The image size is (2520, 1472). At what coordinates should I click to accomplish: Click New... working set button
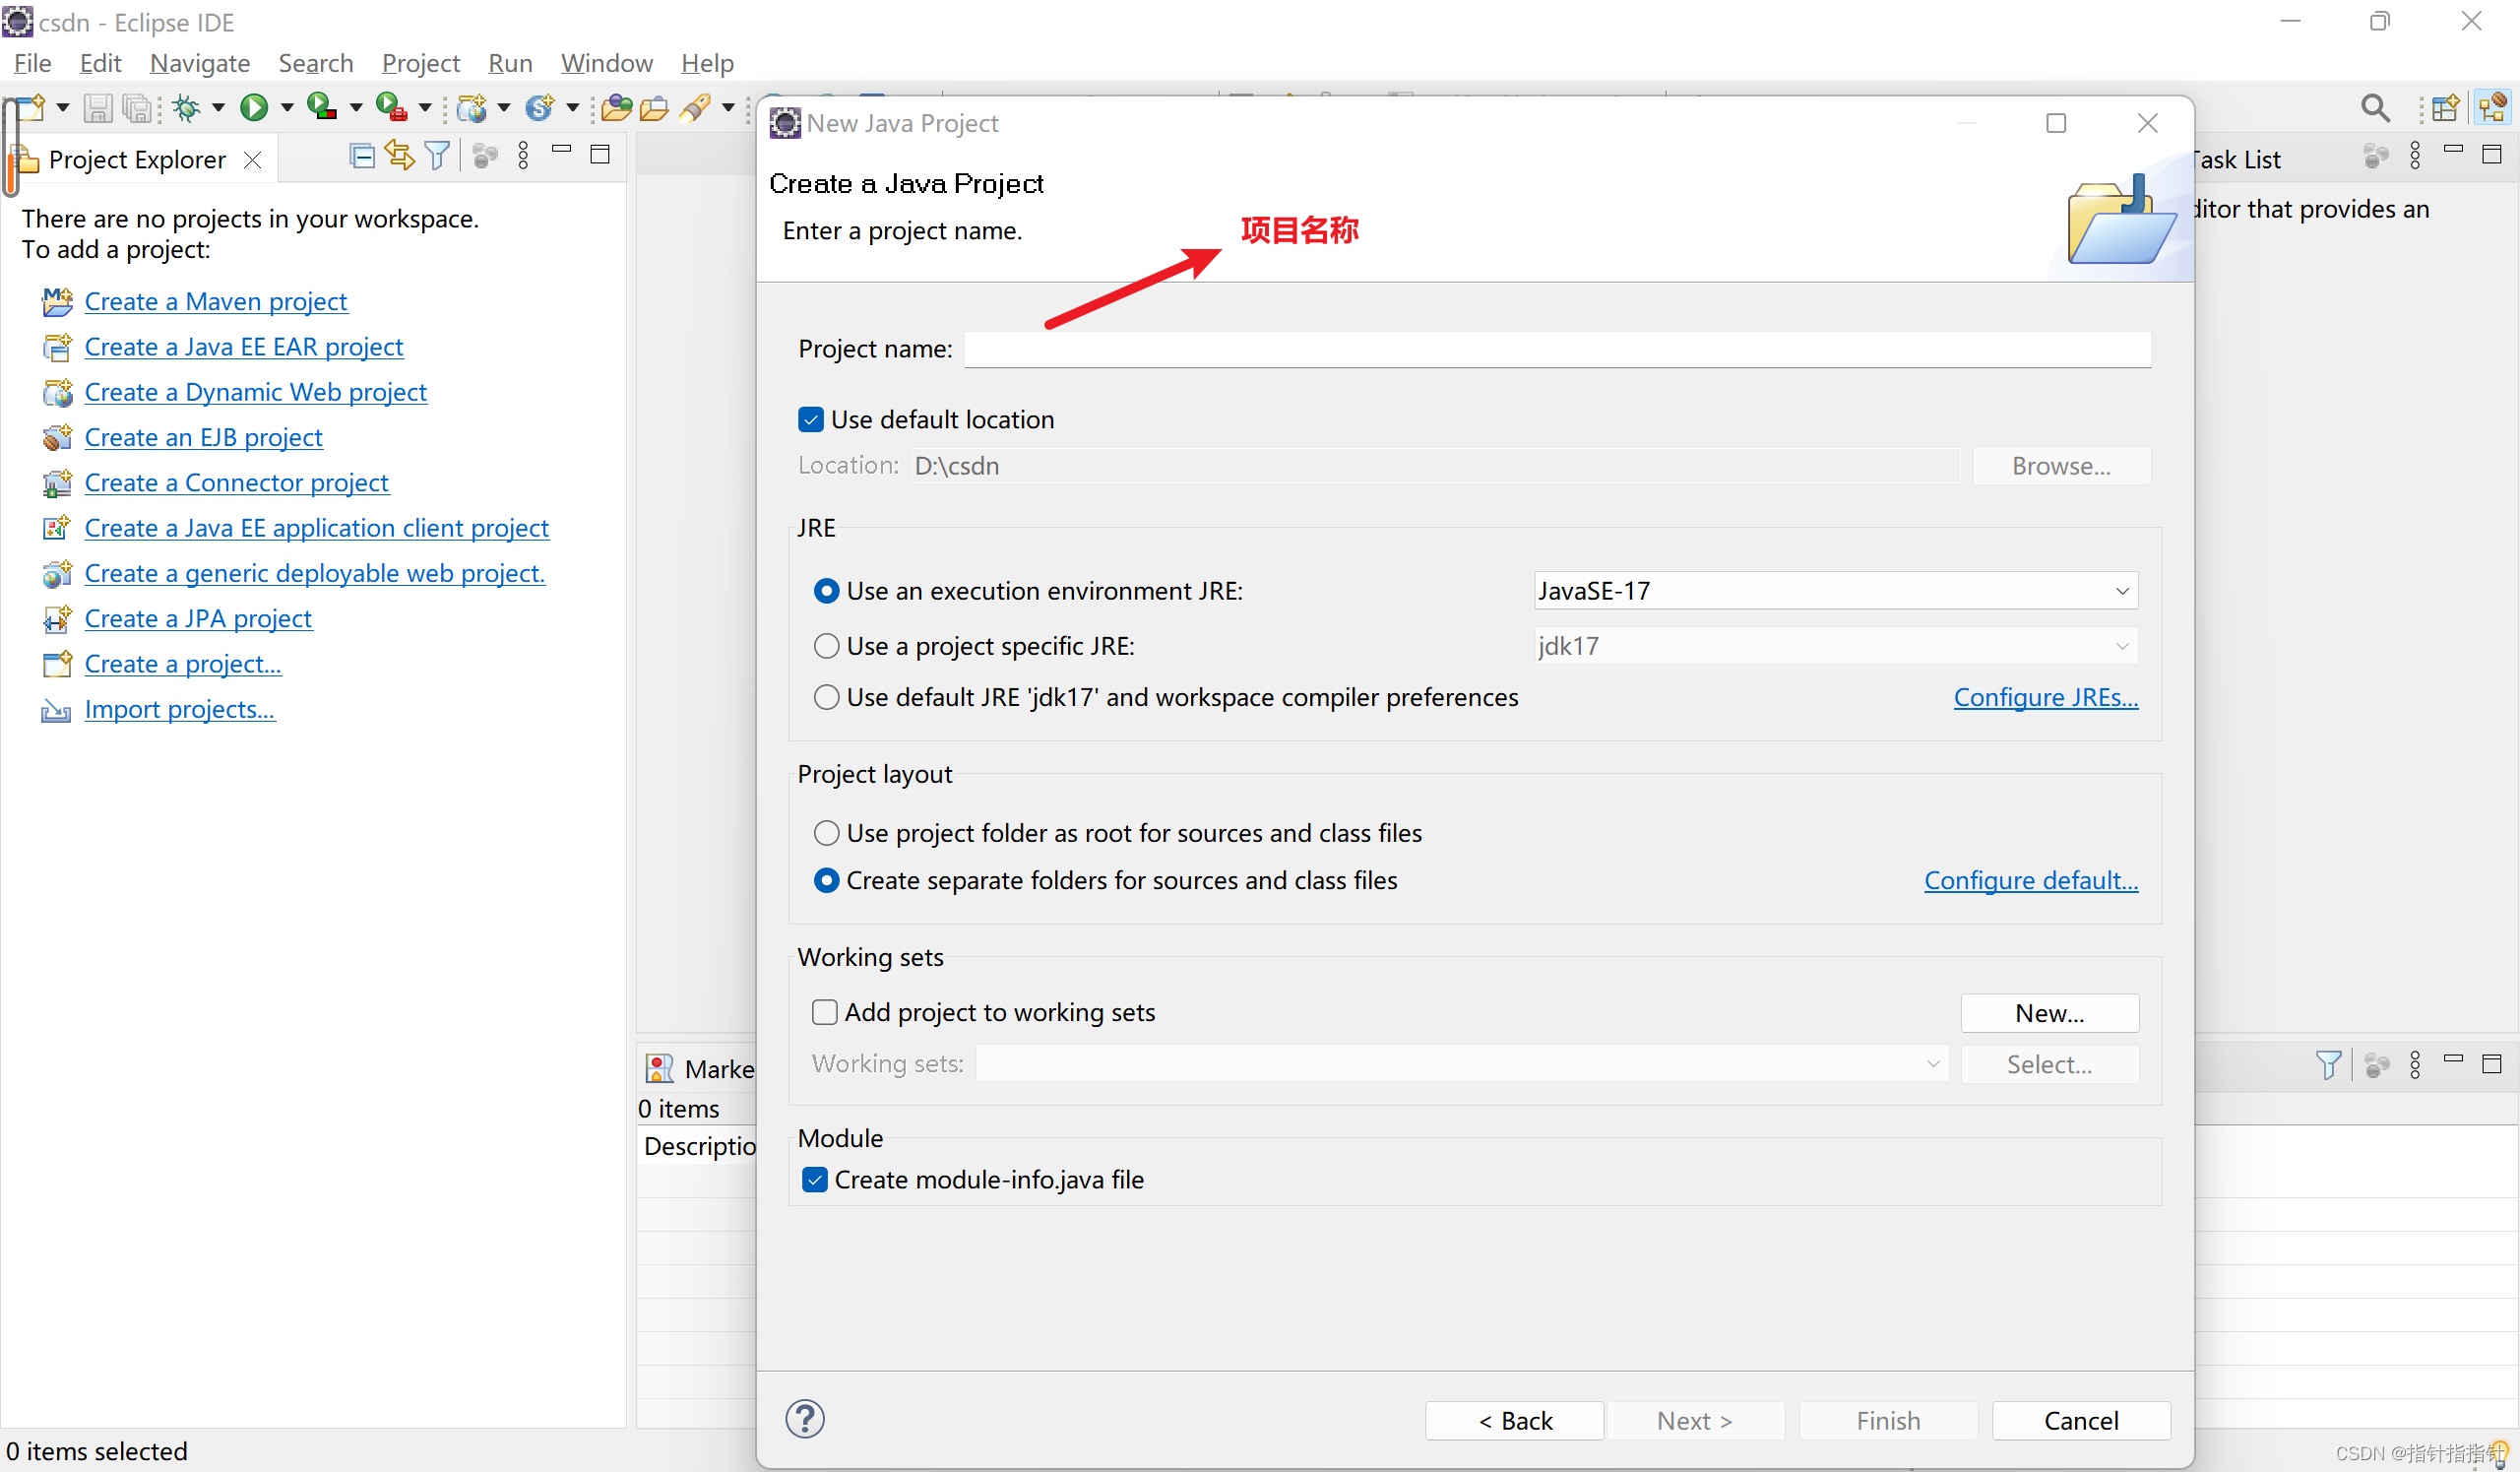point(2050,1013)
